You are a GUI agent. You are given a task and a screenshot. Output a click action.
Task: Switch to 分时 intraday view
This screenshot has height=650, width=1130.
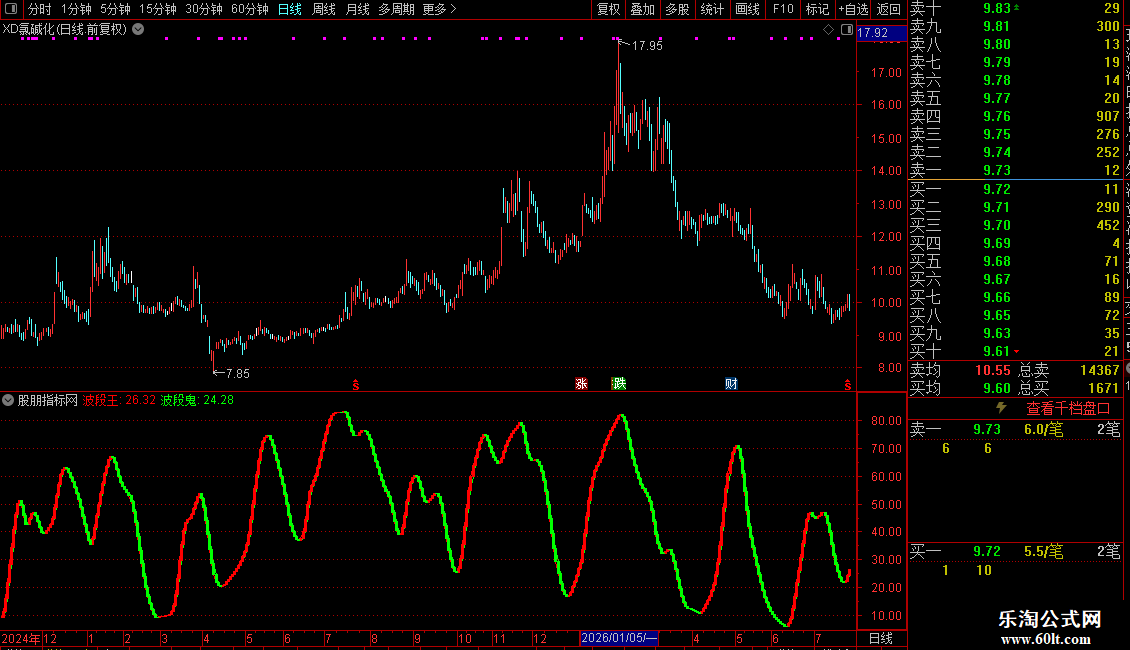pyautogui.click(x=40, y=9)
